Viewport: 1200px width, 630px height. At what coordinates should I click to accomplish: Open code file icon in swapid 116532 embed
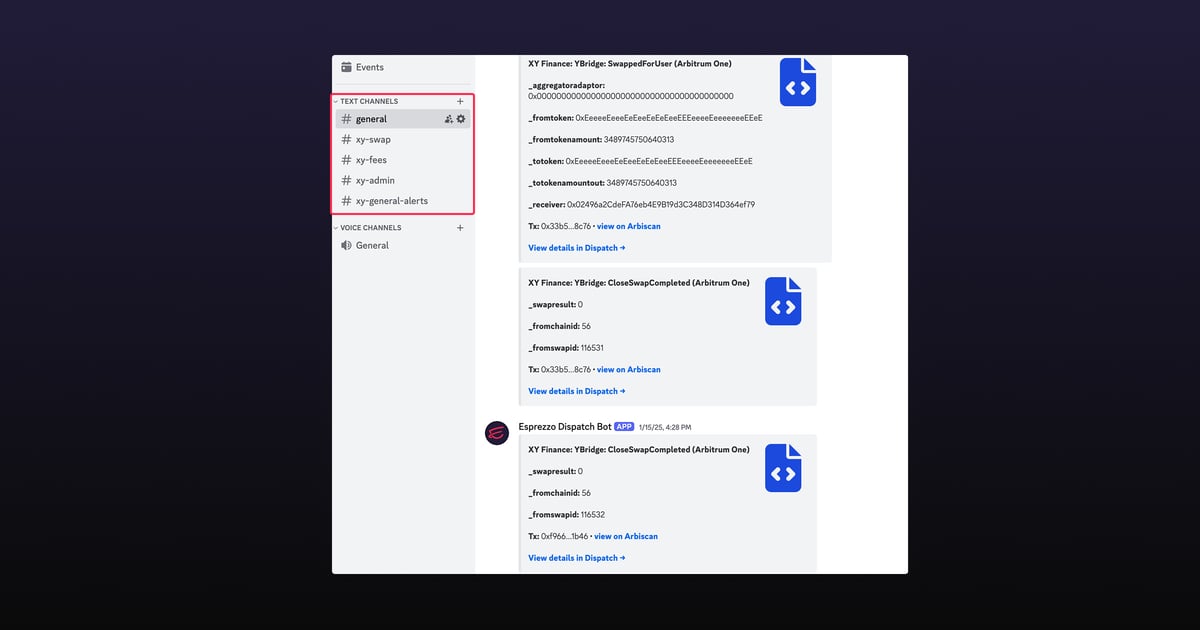[783, 468]
